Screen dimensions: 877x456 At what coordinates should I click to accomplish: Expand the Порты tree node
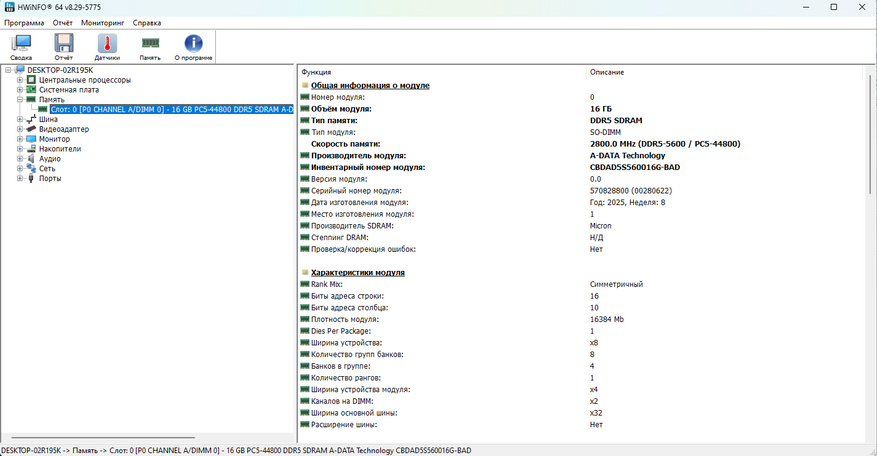coord(20,178)
